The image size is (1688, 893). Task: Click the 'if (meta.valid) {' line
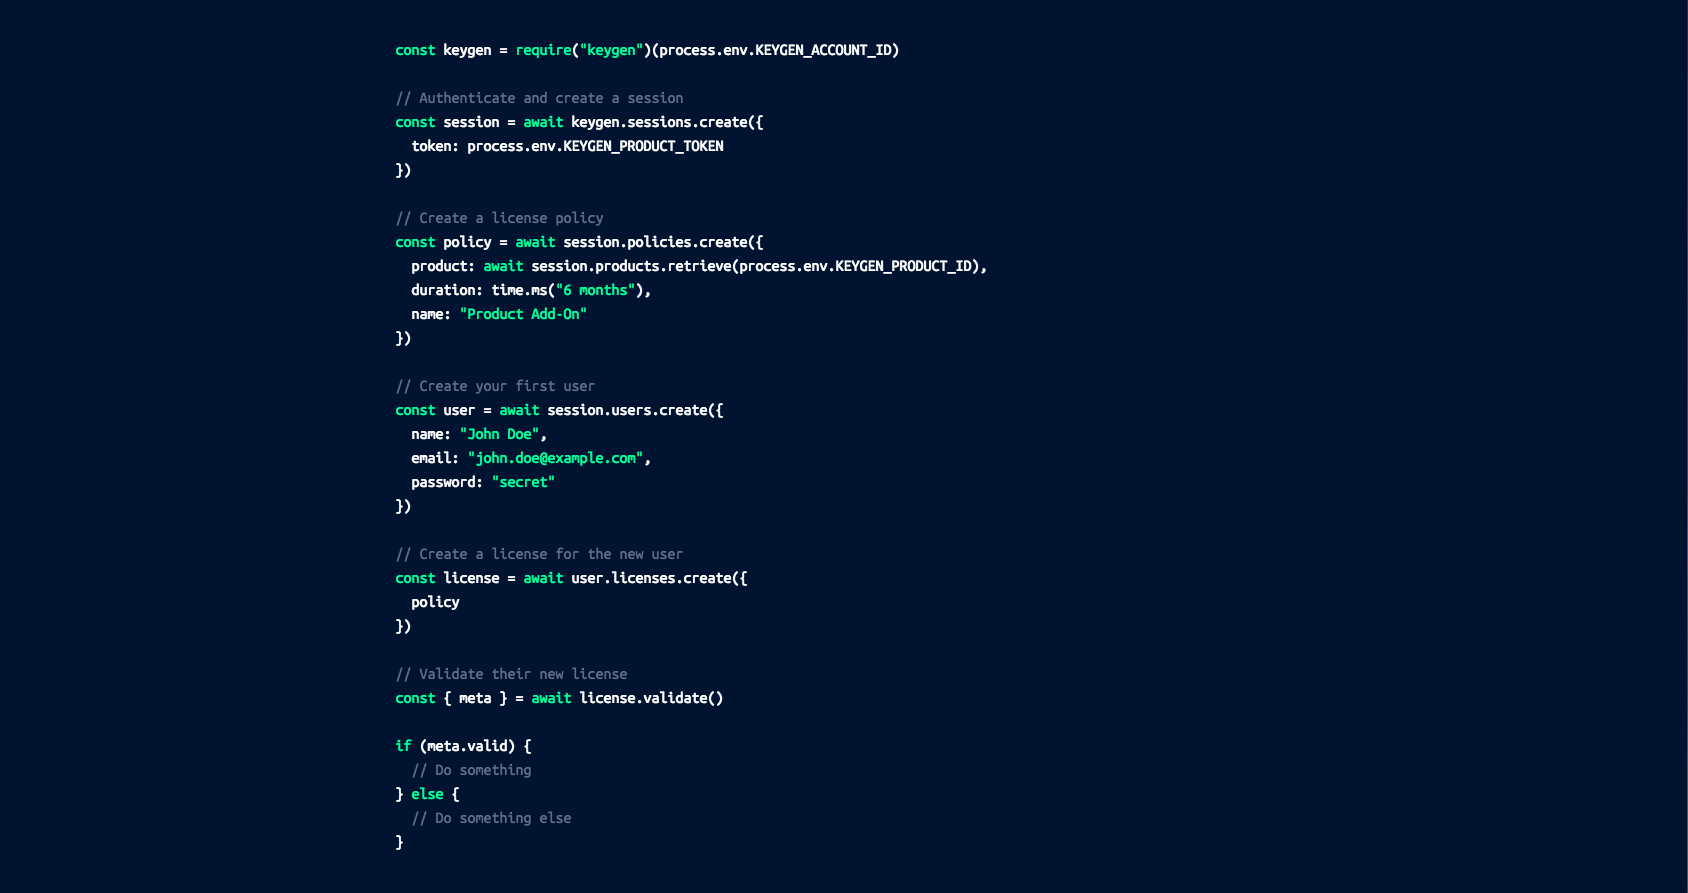tap(463, 746)
